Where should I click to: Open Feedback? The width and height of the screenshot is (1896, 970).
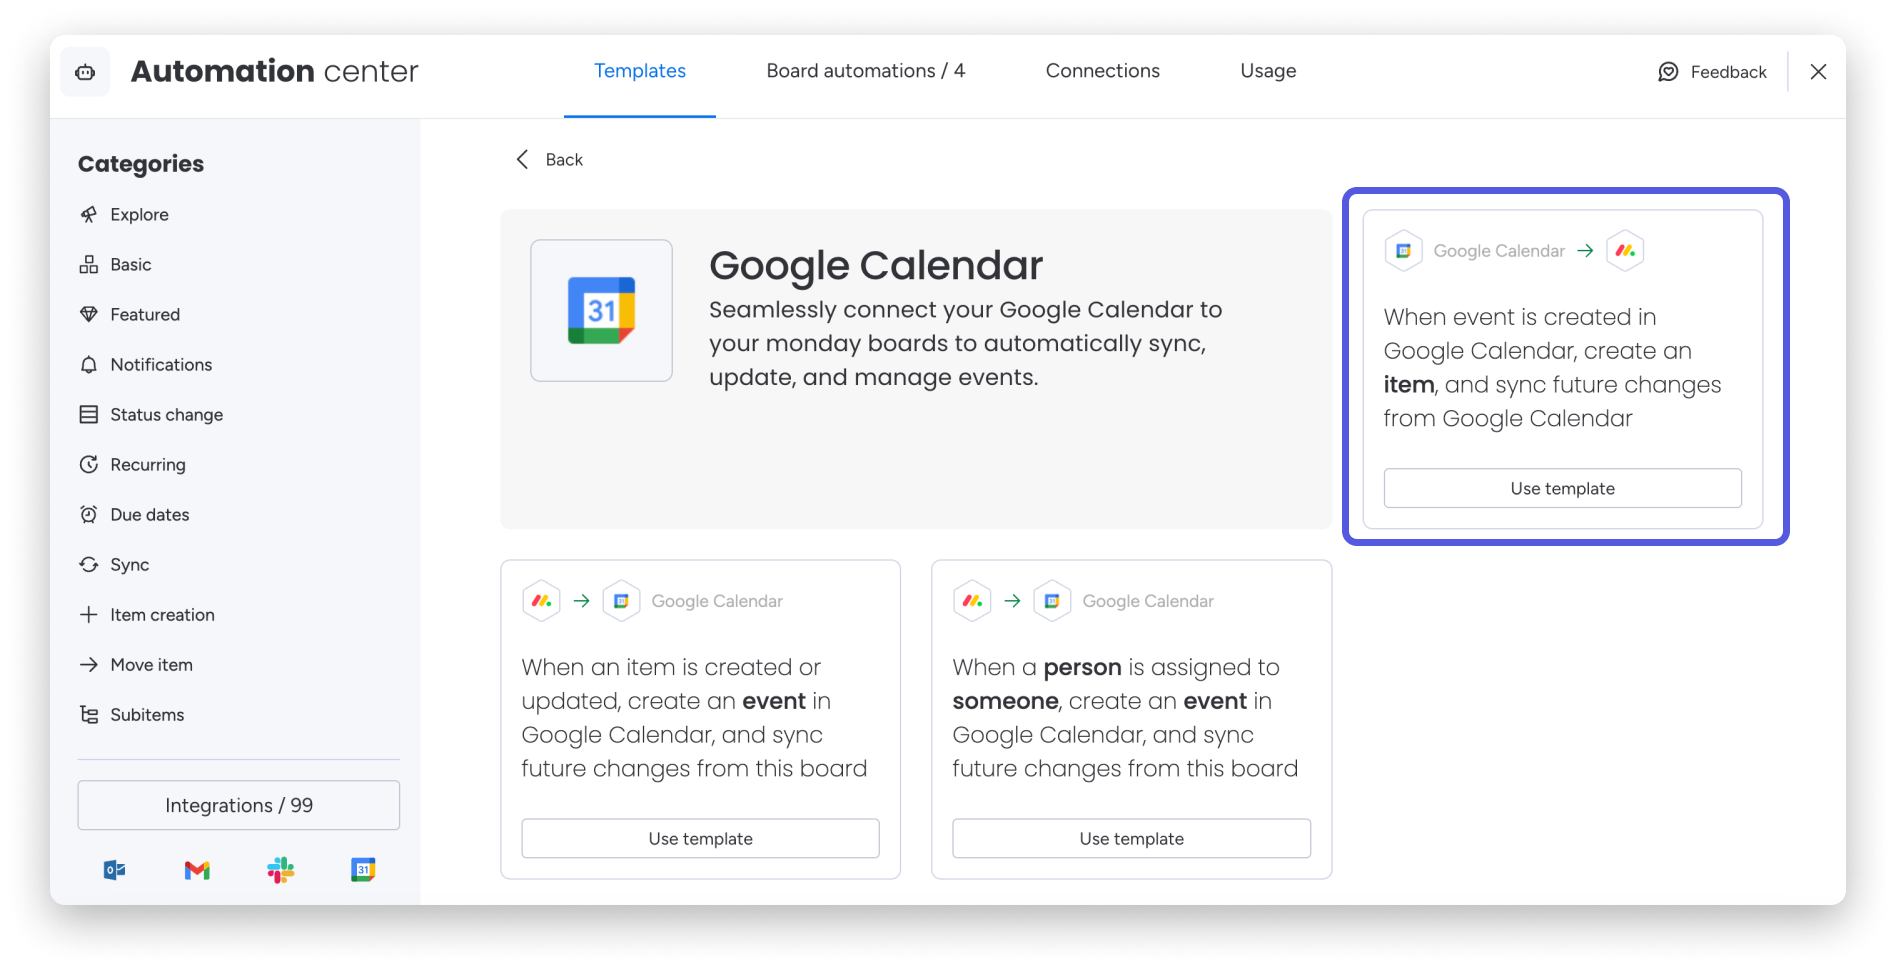pyautogui.click(x=1712, y=72)
